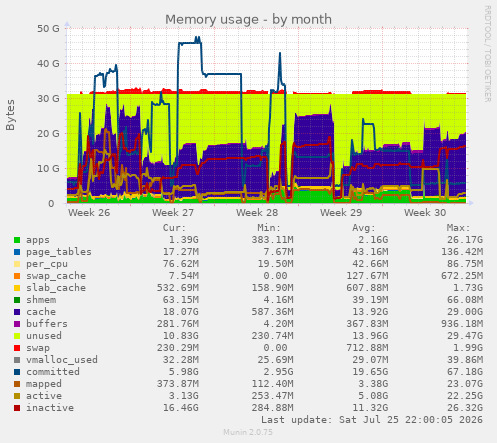Click the lime unused legend swatch
Image resolution: width=497 pixels, height=443 pixels.
click(17, 336)
